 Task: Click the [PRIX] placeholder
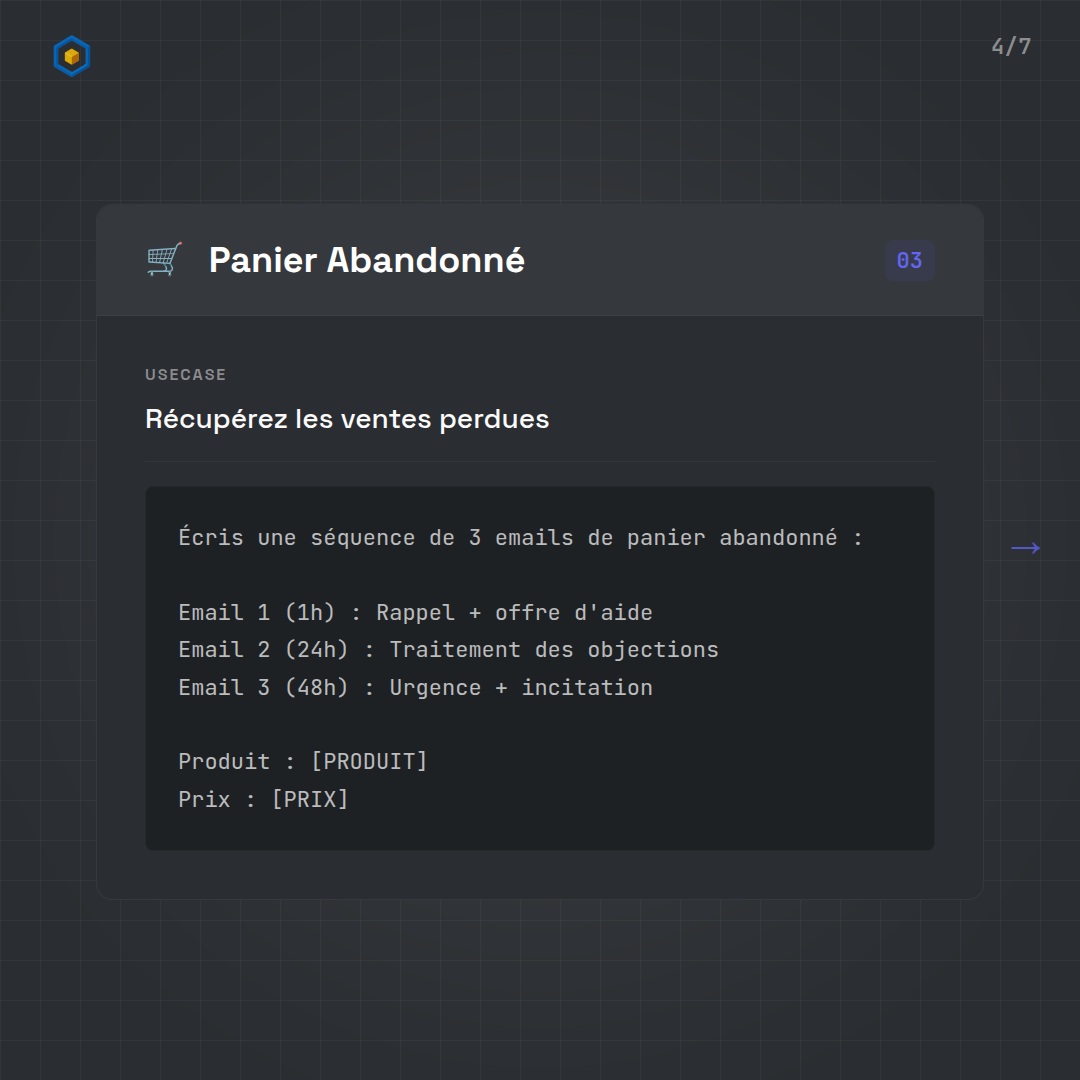point(310,799)
